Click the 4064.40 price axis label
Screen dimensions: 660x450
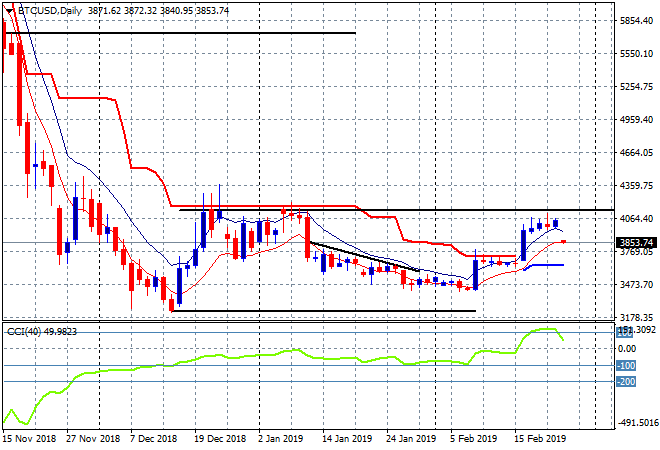636,218
